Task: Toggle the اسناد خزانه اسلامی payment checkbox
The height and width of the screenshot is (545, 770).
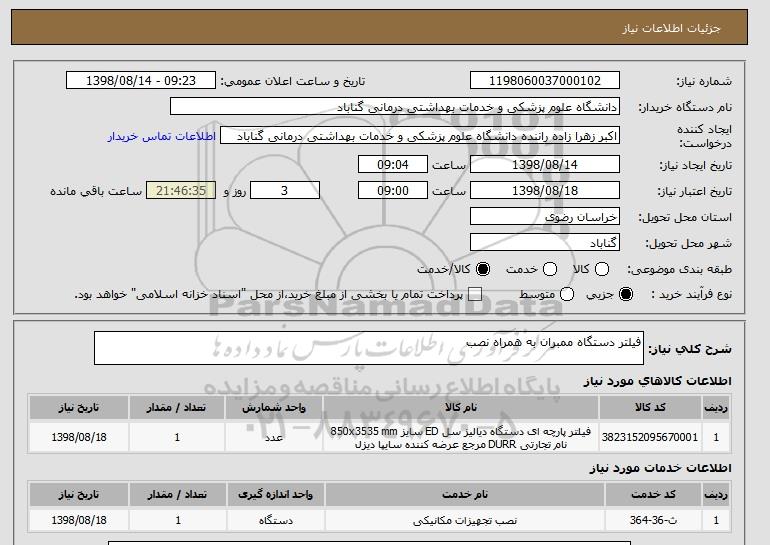Action: point(475,294)
